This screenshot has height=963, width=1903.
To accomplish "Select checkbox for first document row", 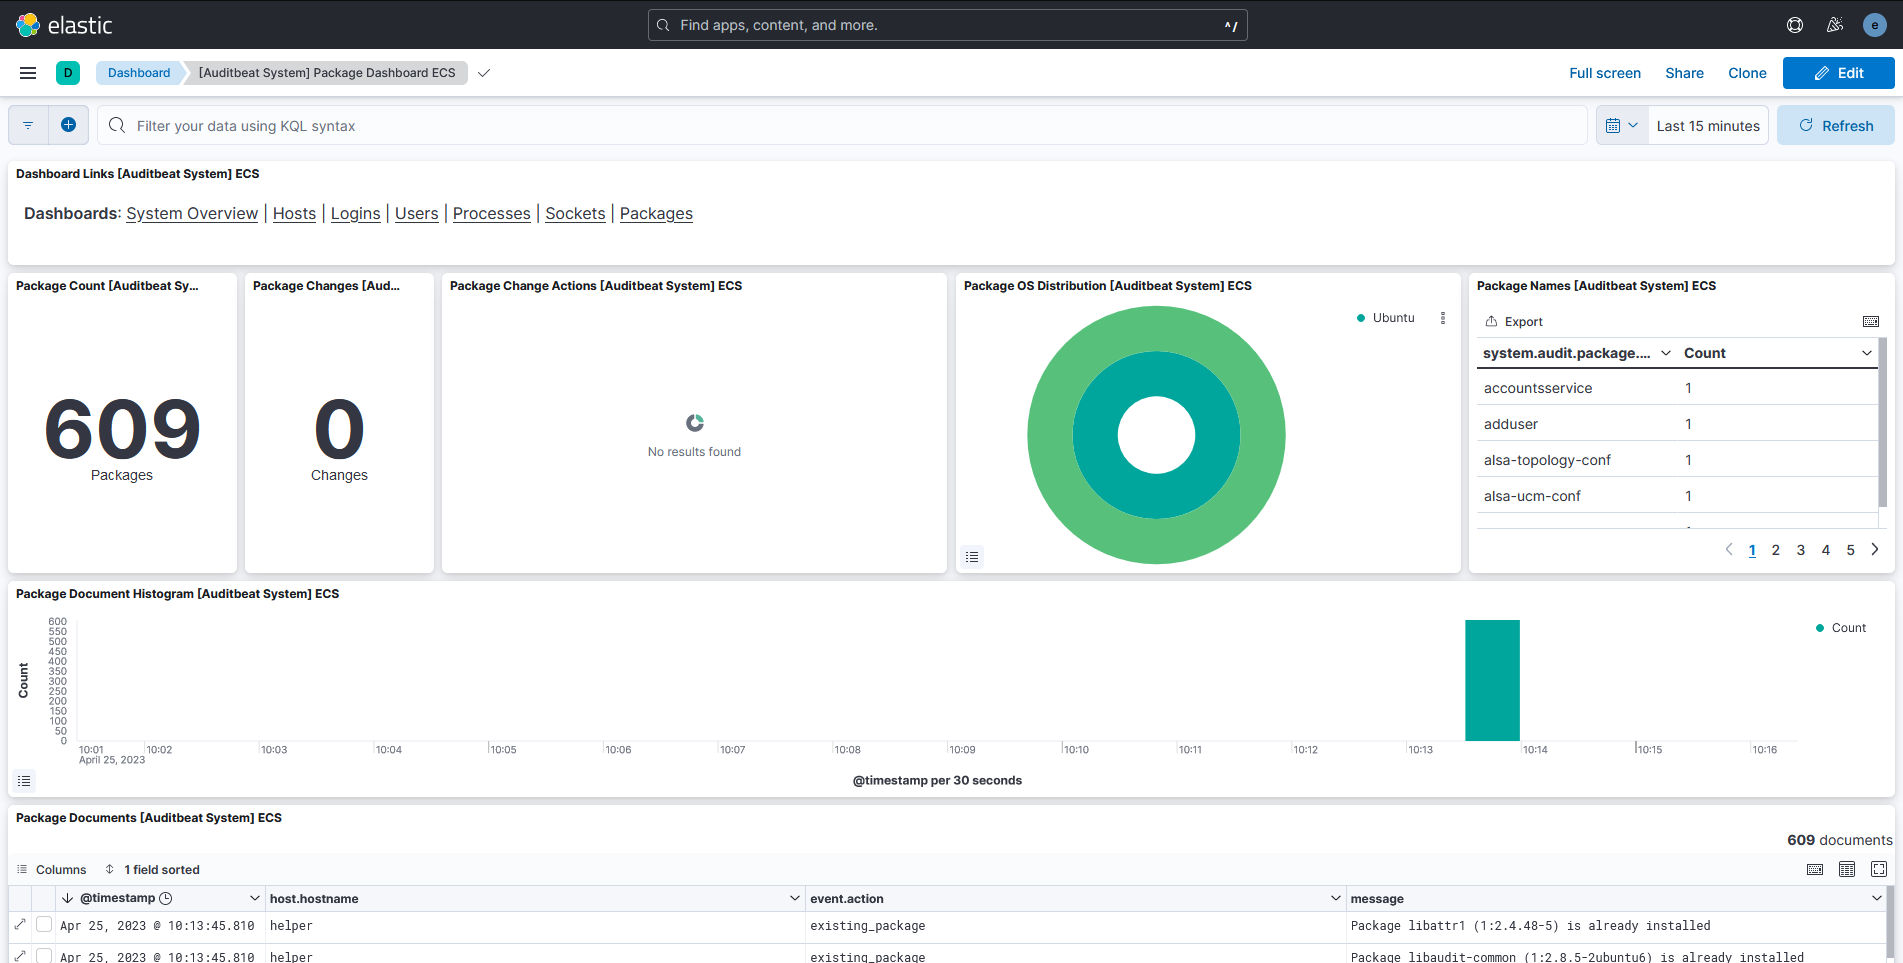I will pos(44,925).
